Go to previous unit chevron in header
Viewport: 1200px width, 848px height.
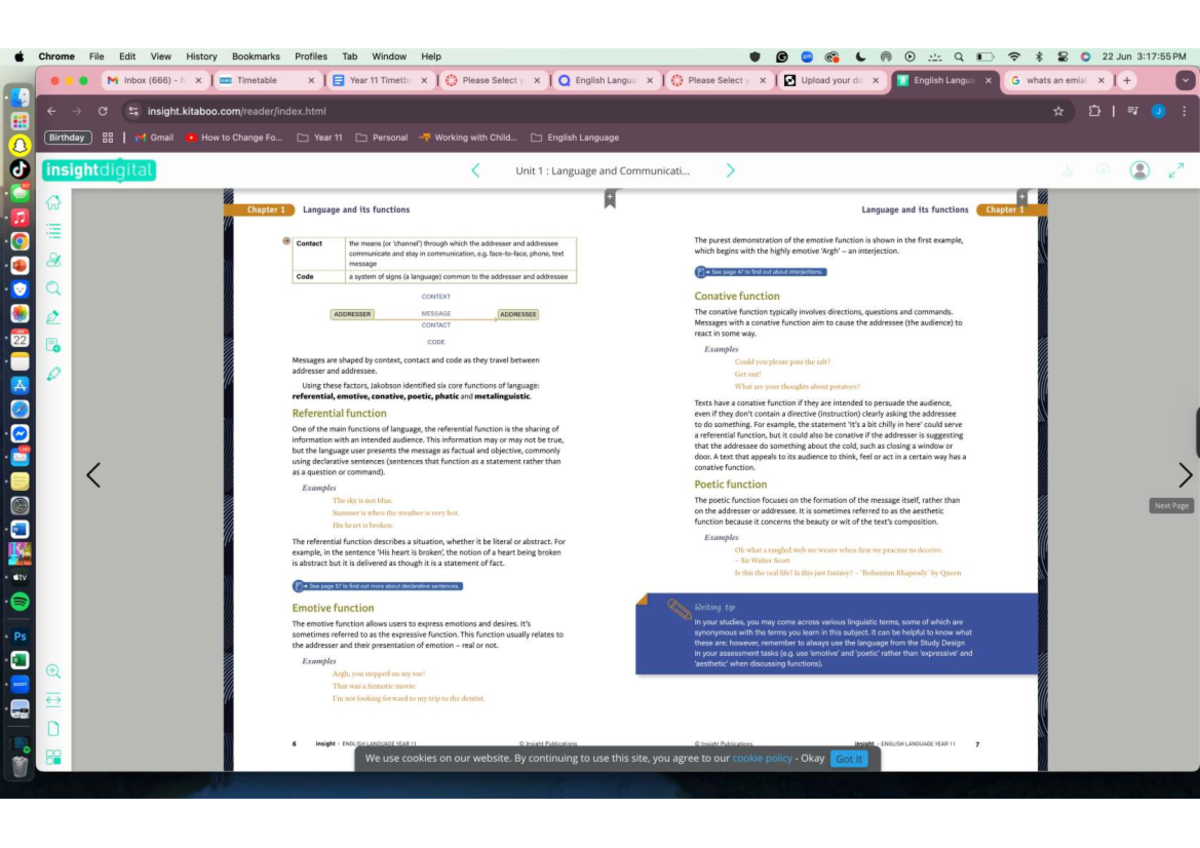[475, 171]
